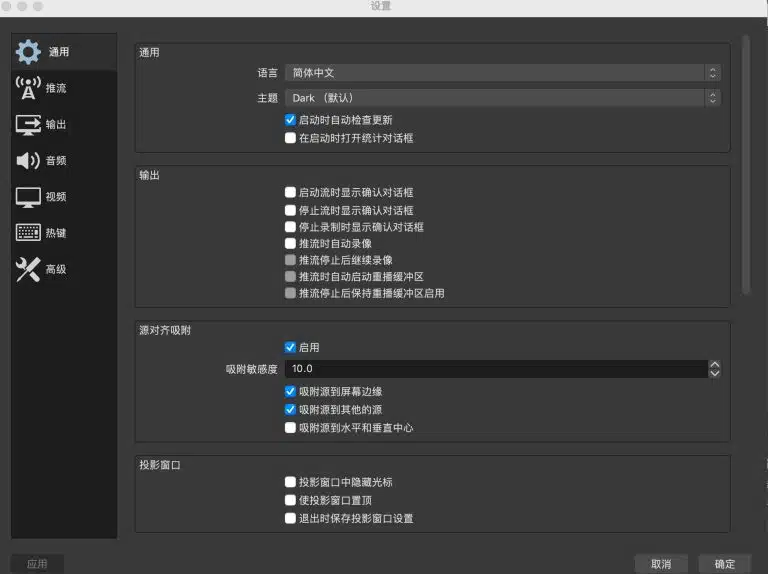Viewport: 768px width, 574px height.
Task: Click the 取消 button
Action: [661, 564]
